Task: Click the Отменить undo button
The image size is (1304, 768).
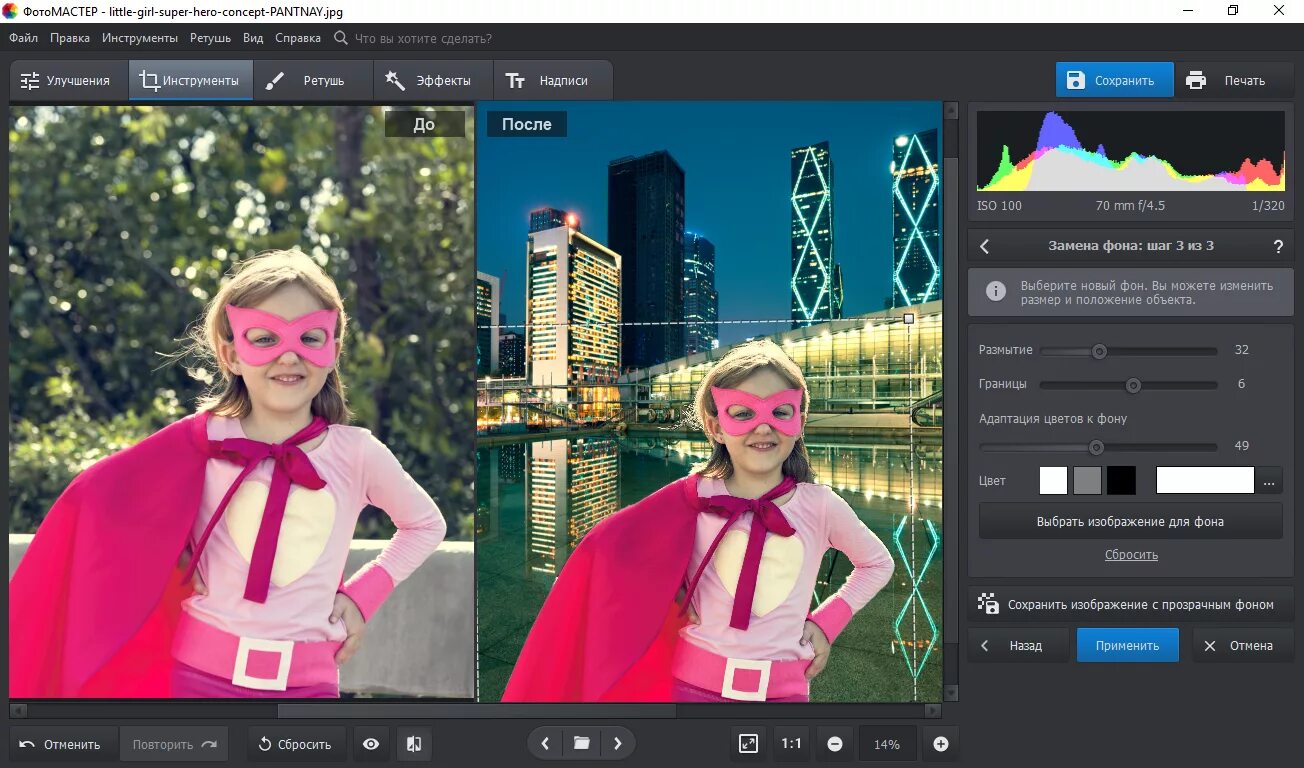Action: pos(63,744)
